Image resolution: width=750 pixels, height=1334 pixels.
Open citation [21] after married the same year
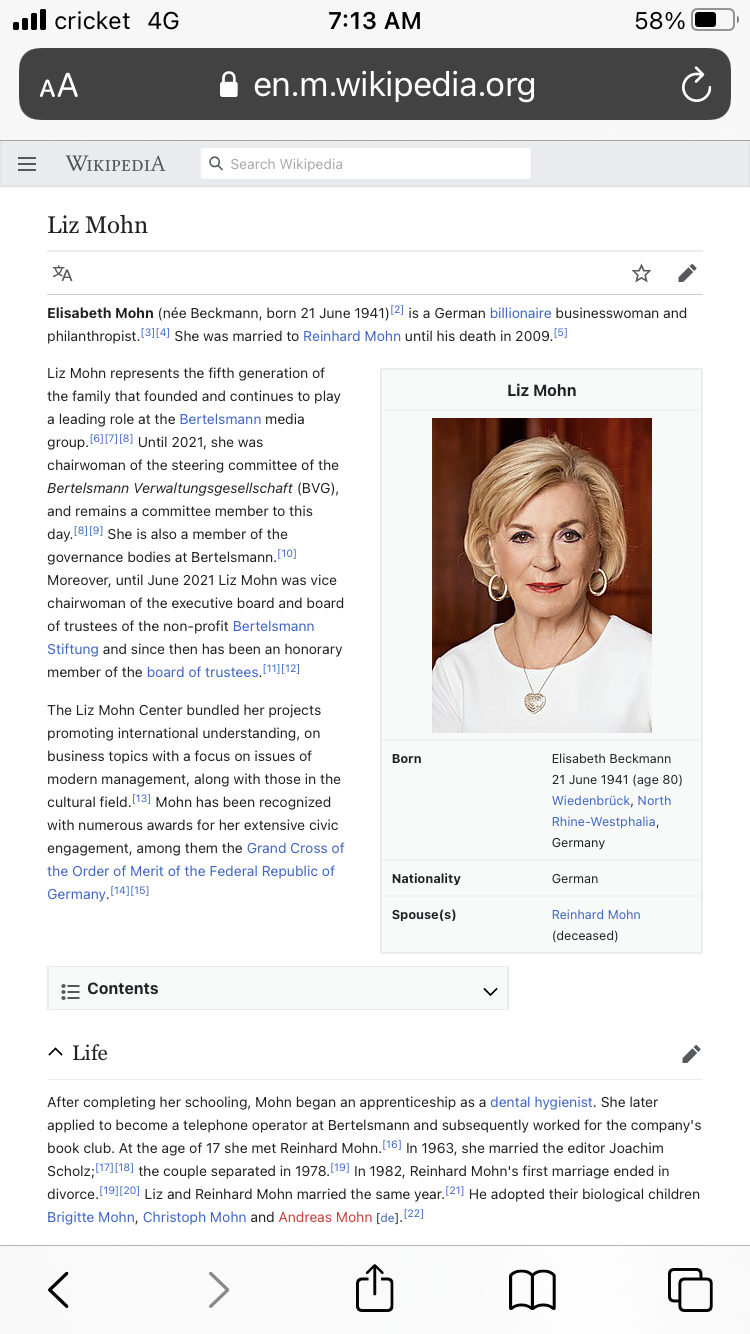[455, 1190]
